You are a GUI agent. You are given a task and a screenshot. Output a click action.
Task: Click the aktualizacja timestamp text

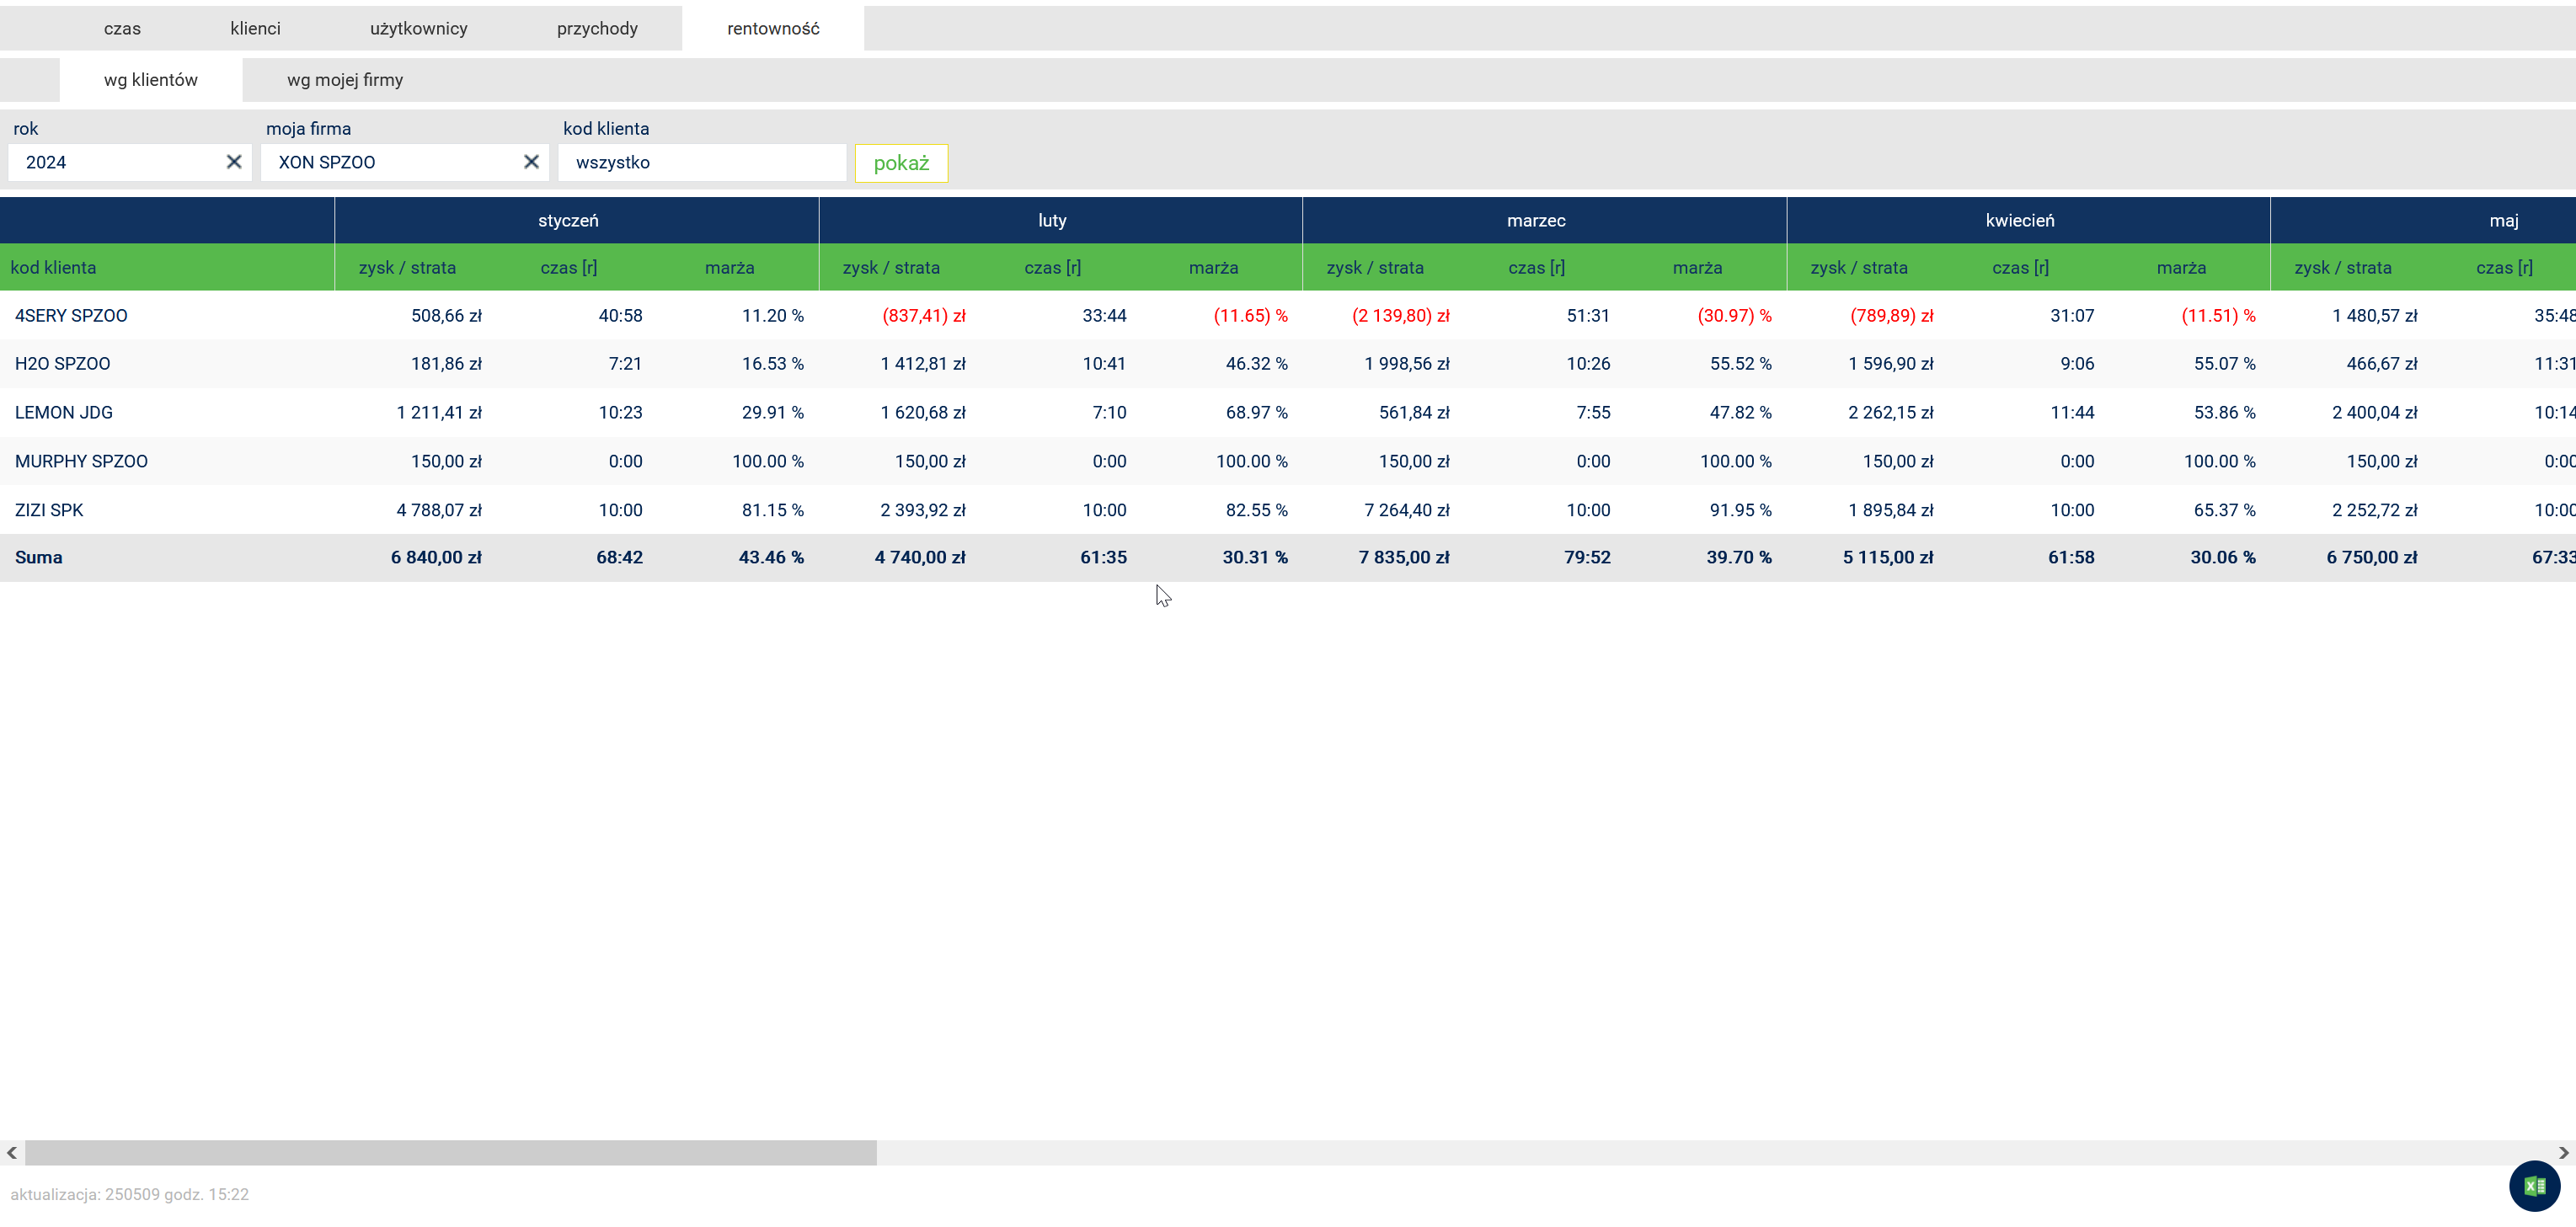pos(129,1195)
